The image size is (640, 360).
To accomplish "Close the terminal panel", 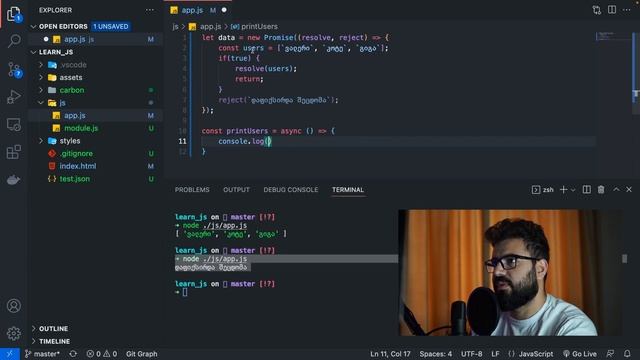I will [629, 189].
